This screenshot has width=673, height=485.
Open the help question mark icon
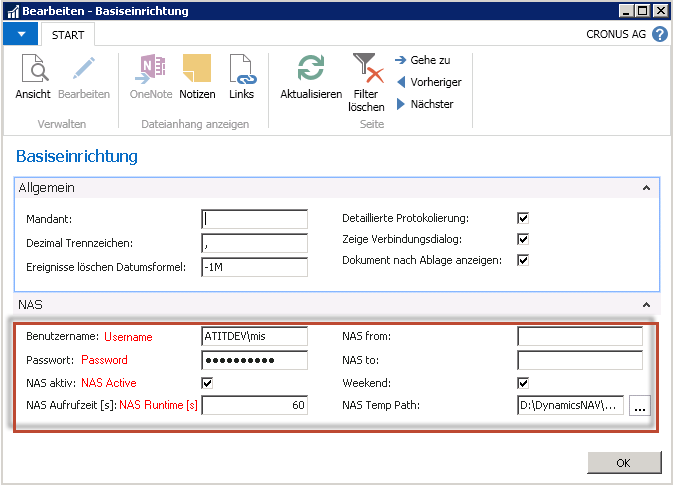(x=660, y=34)
